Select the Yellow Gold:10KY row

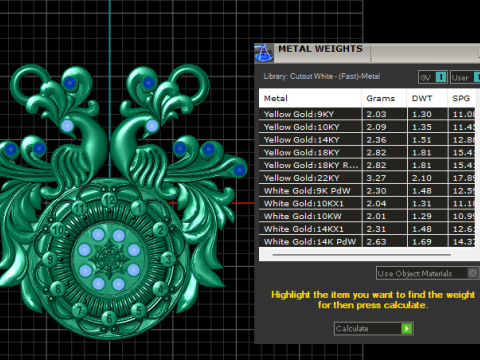pos(367,127)
